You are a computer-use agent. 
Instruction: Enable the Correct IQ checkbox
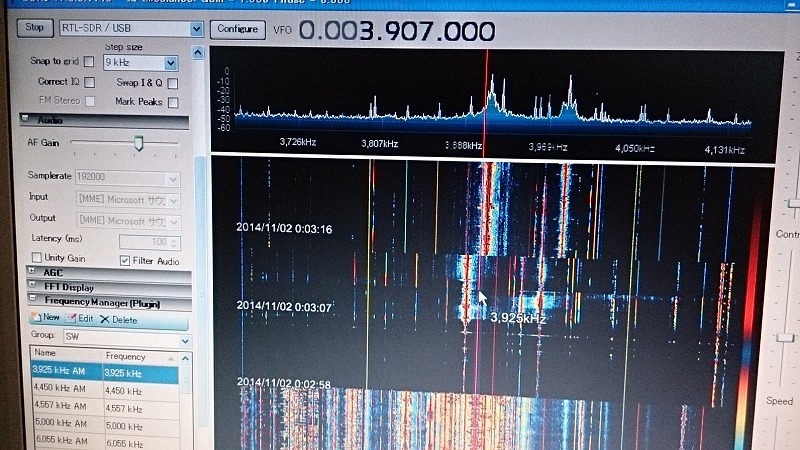pyautogui.click(x=89, y=82)
